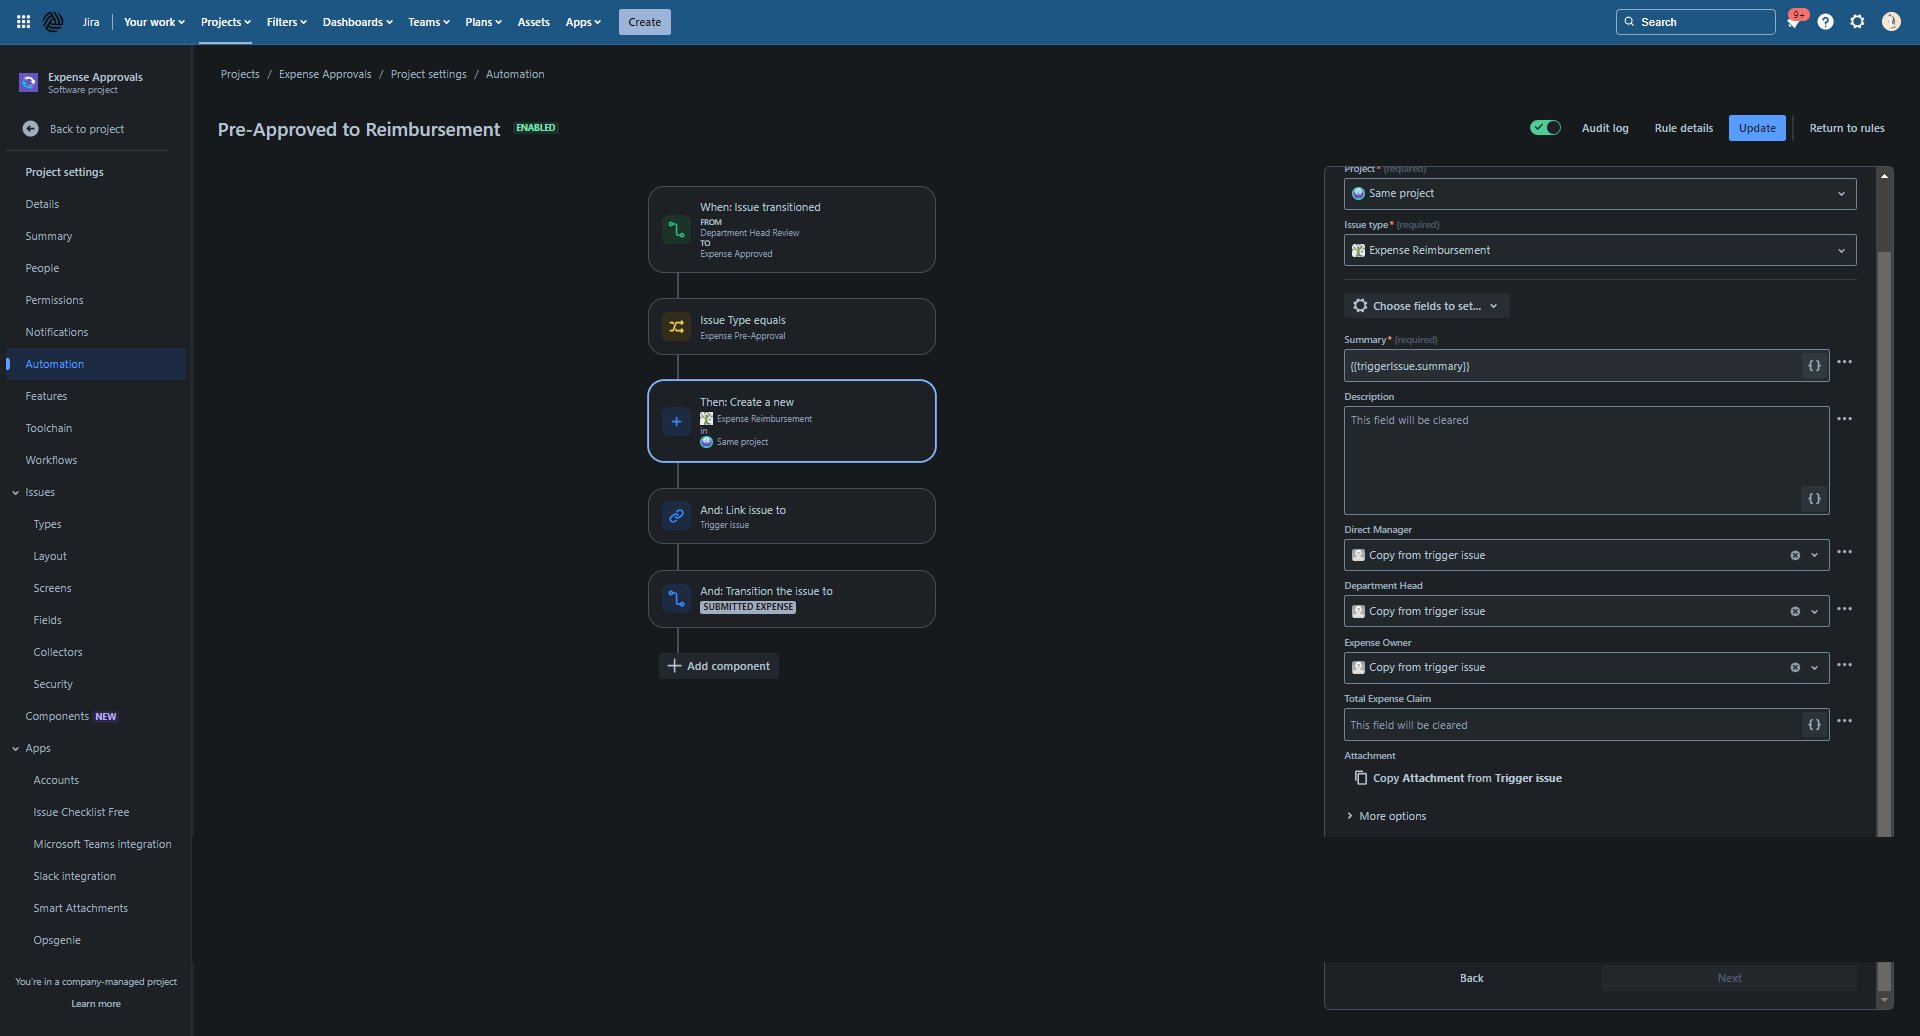Open Choose fields to set dropdown

coord(1426,306)
